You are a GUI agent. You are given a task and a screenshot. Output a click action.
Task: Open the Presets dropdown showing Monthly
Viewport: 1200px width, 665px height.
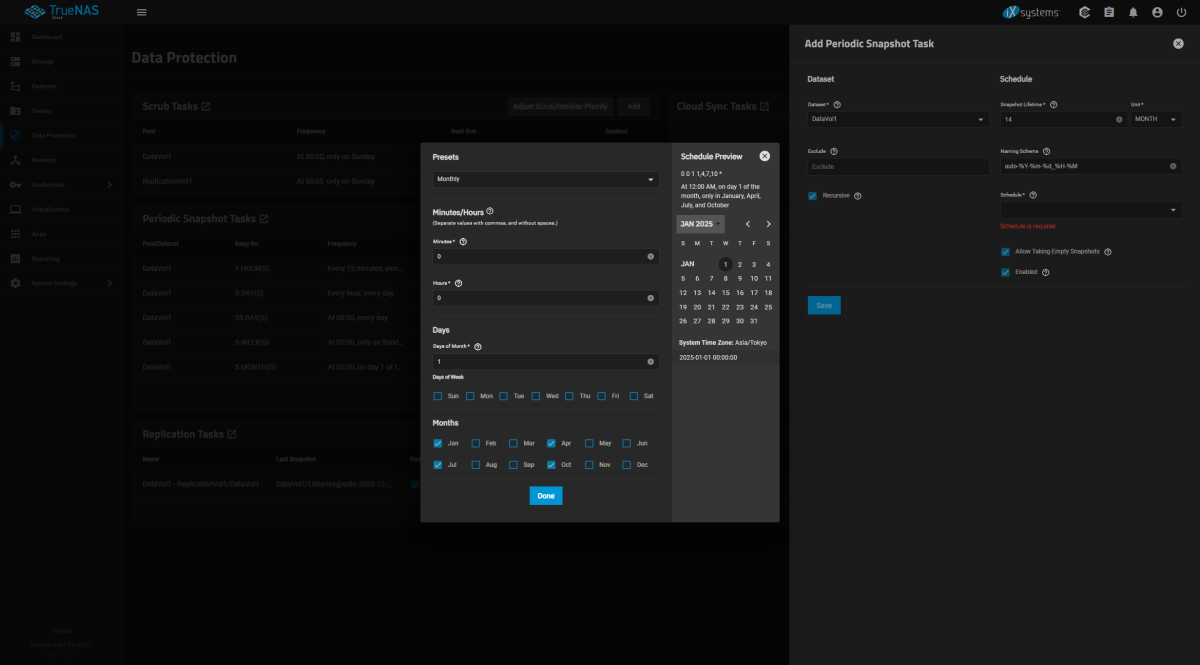click(546, 179)
